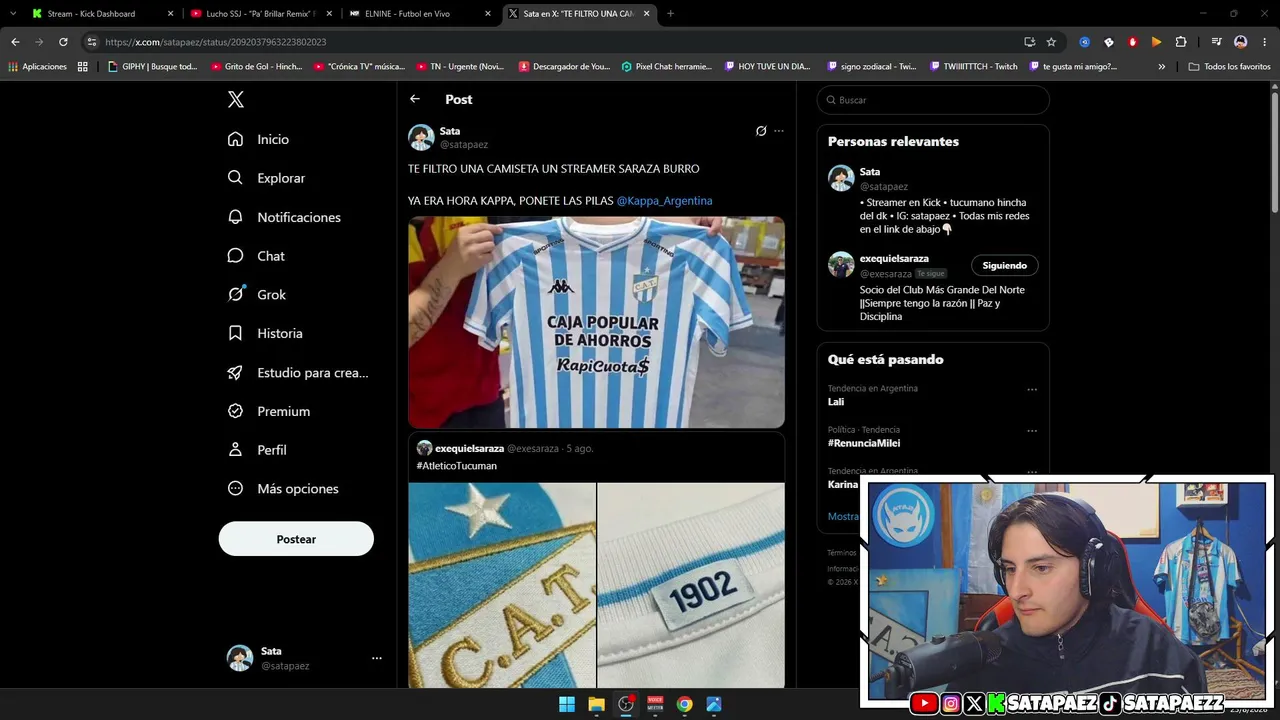
Task: Open options for the Lali trend
Action: point(1032,390)
